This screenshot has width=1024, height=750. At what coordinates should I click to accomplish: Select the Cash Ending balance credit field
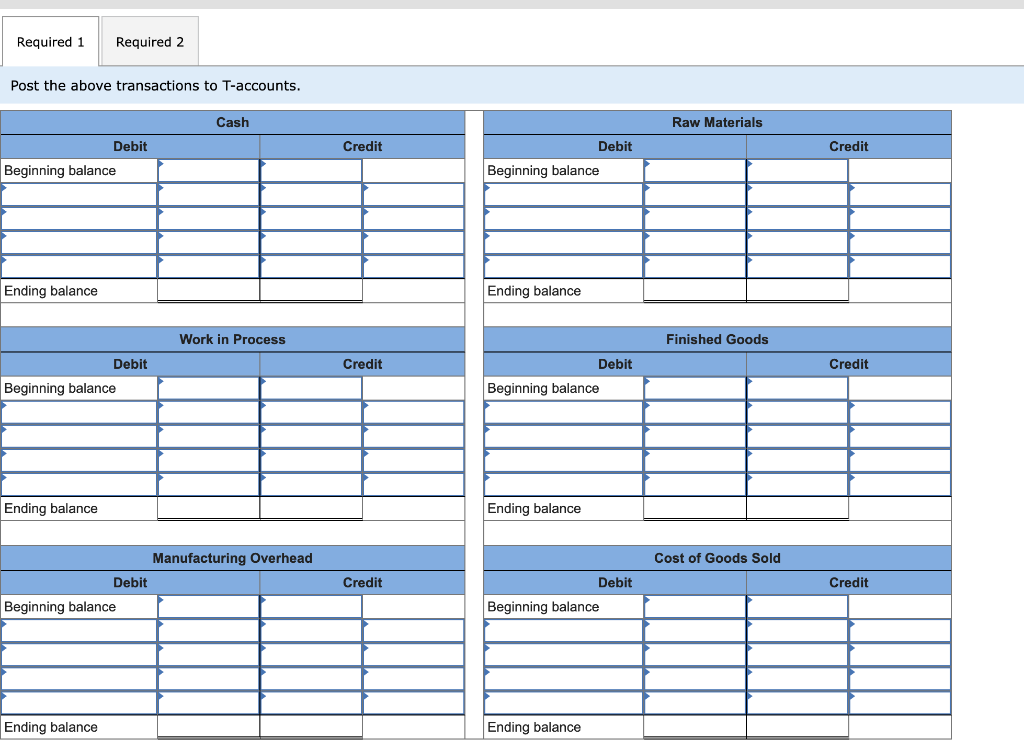311,291
